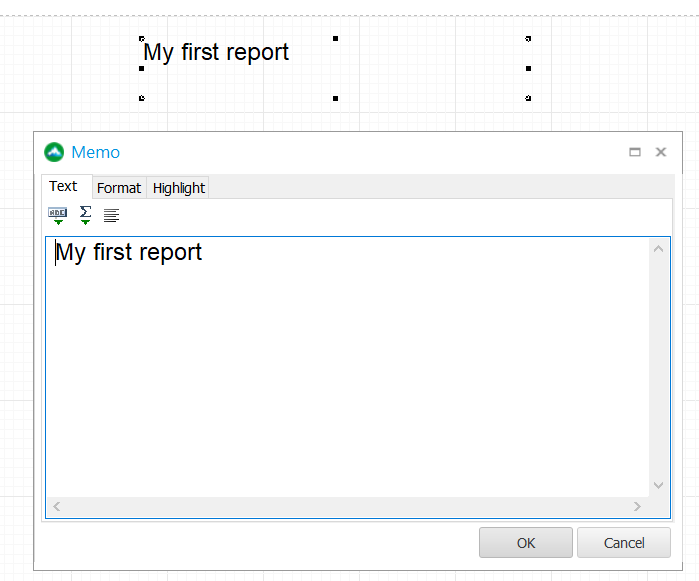
Task: Toggle word wrap icon in Memo toolbar
Action: [x=111, y=215]
